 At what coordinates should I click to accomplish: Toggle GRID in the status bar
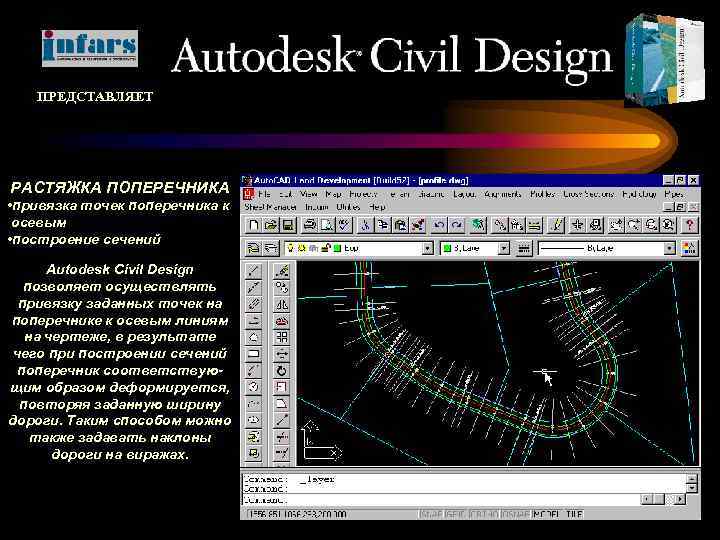tap(455, 514)
